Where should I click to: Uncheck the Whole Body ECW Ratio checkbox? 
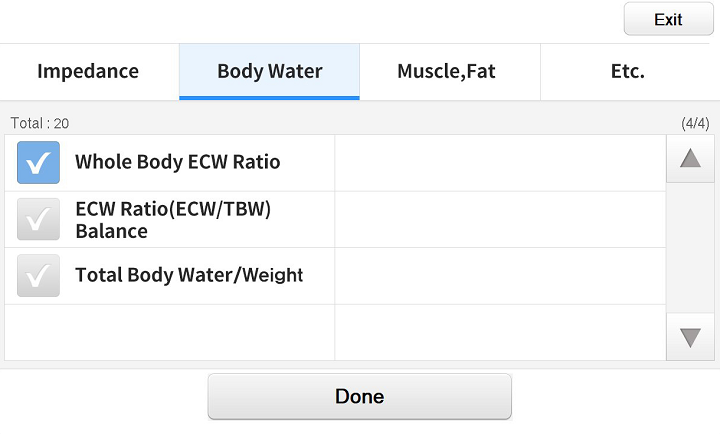click(x=38, y=162)
